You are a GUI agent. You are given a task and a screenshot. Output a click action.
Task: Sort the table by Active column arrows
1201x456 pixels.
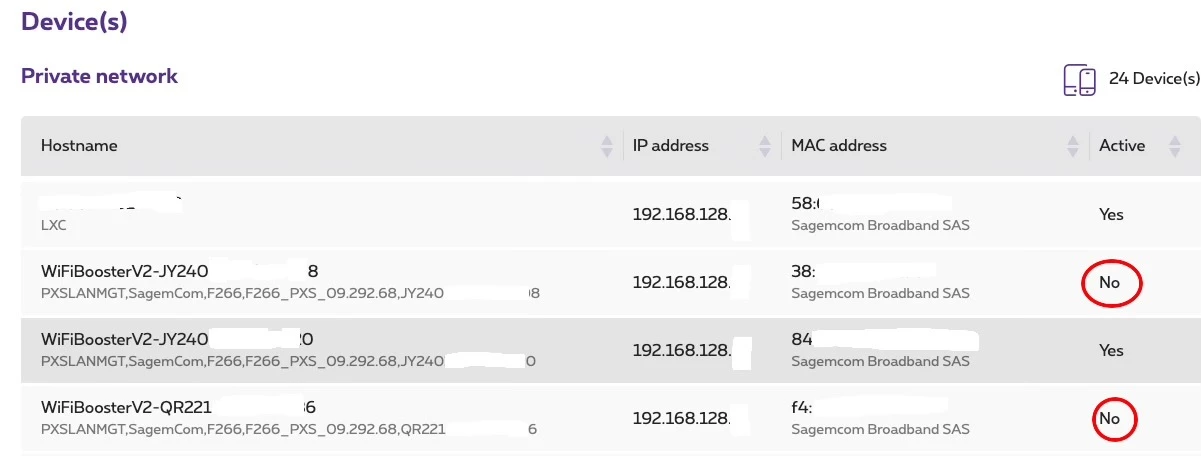click(x=1175, y=146)
